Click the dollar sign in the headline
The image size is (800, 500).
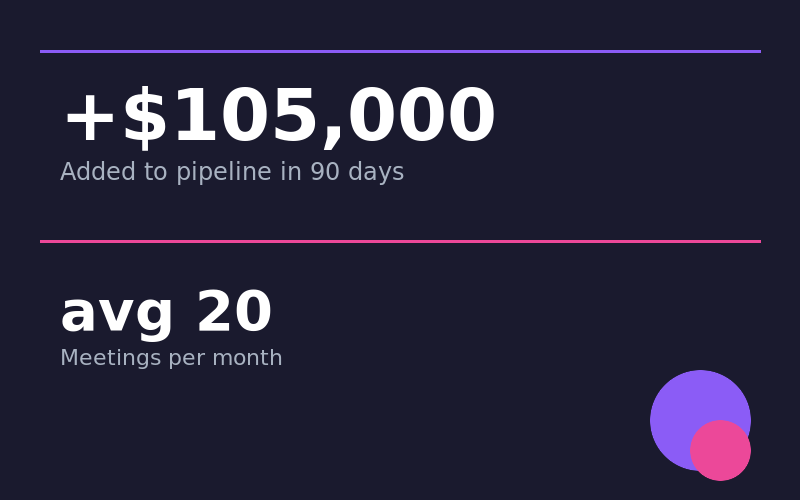click(x=145, y=119)
